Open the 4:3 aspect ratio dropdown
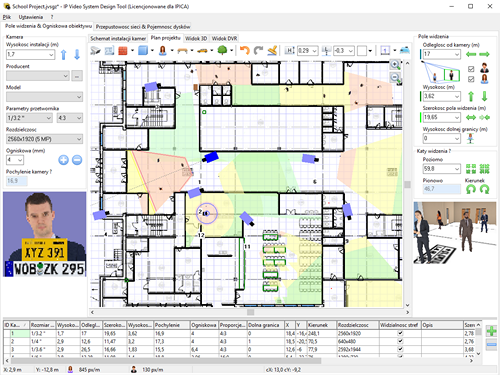This screenshot has height=375, width=500. tap(79, 118)
